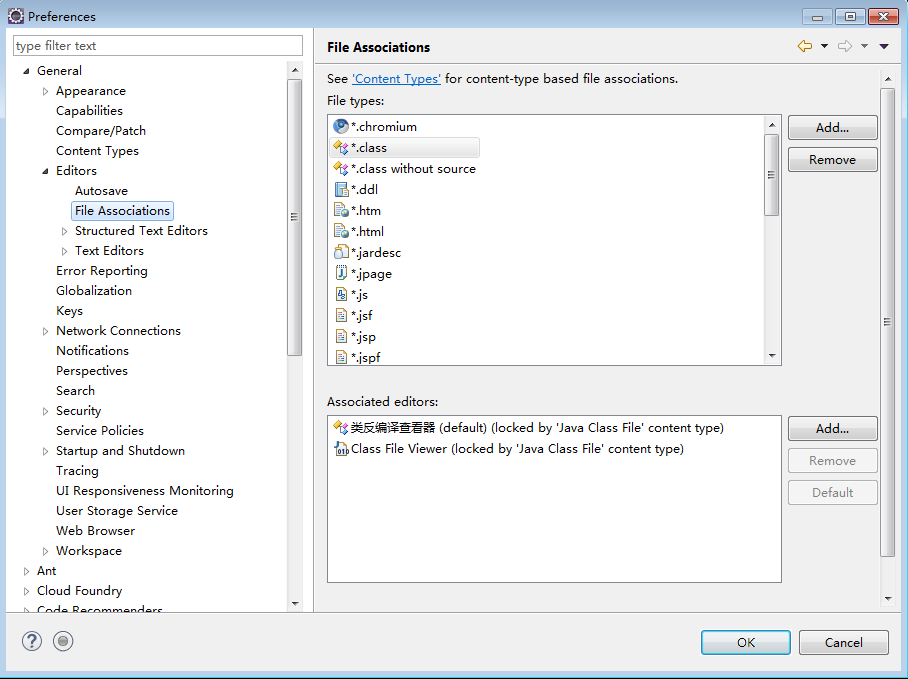Select Content Types in the tree
908x679 pixels.
pyautogui.click(x=97, y=151)
